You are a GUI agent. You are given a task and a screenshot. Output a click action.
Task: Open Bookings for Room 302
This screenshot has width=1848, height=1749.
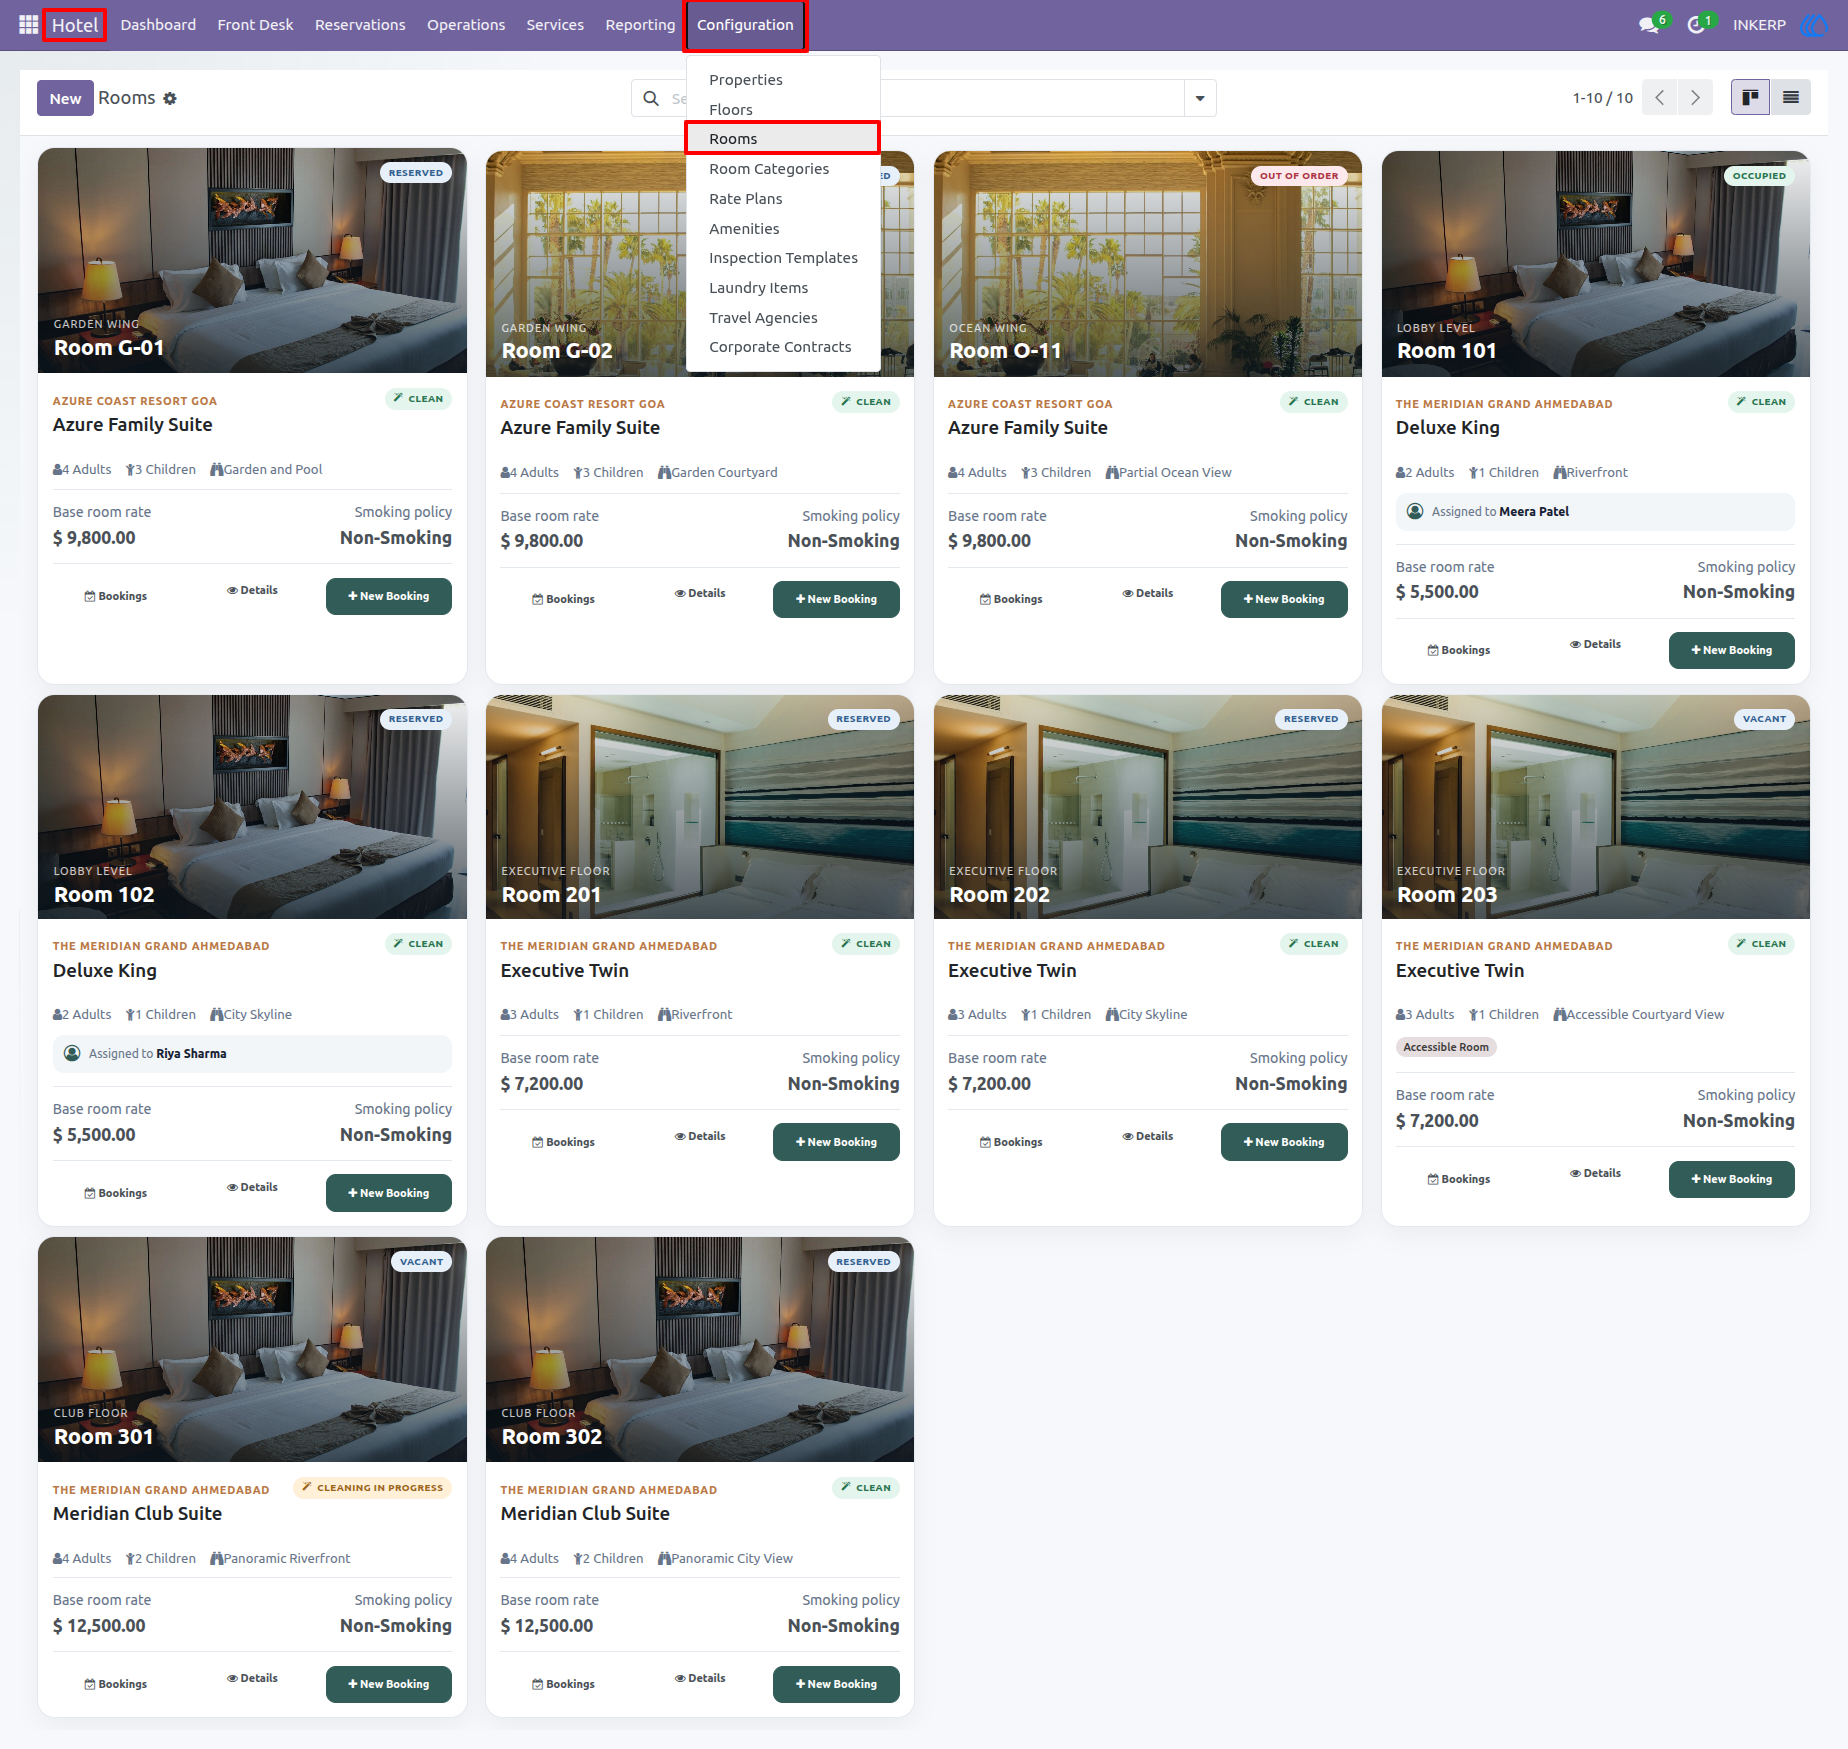[564, 1685]
